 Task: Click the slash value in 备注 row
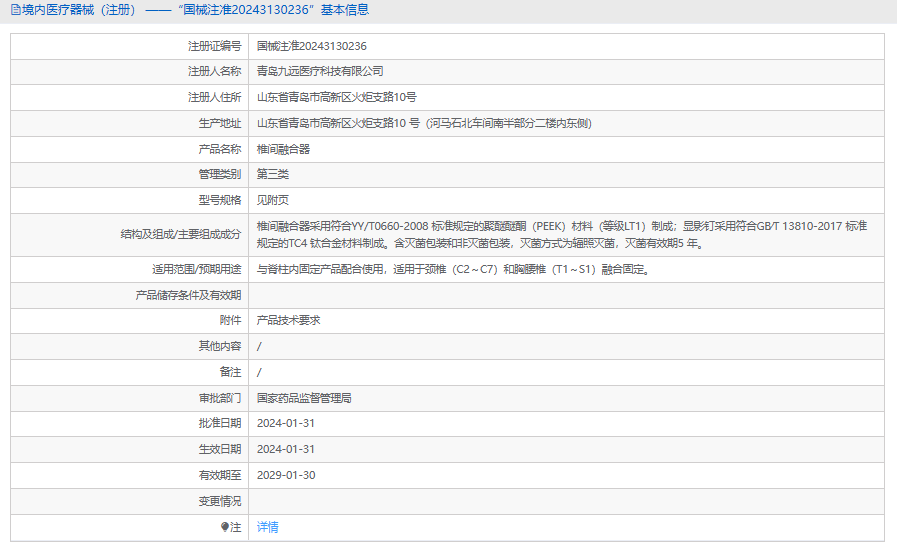(x=259, y=372)
